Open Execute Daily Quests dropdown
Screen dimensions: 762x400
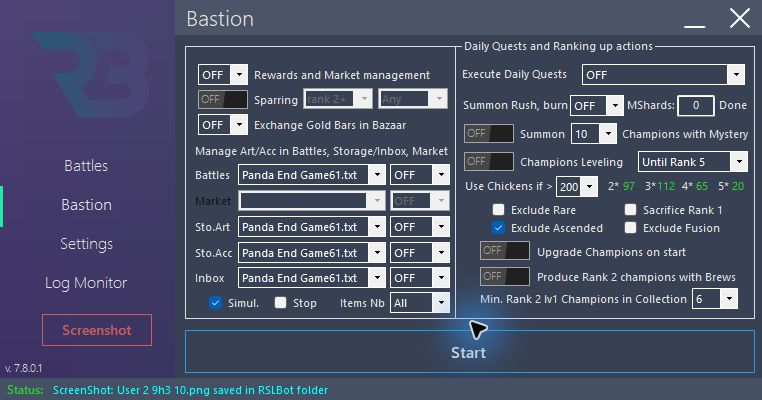coord(663,75)
